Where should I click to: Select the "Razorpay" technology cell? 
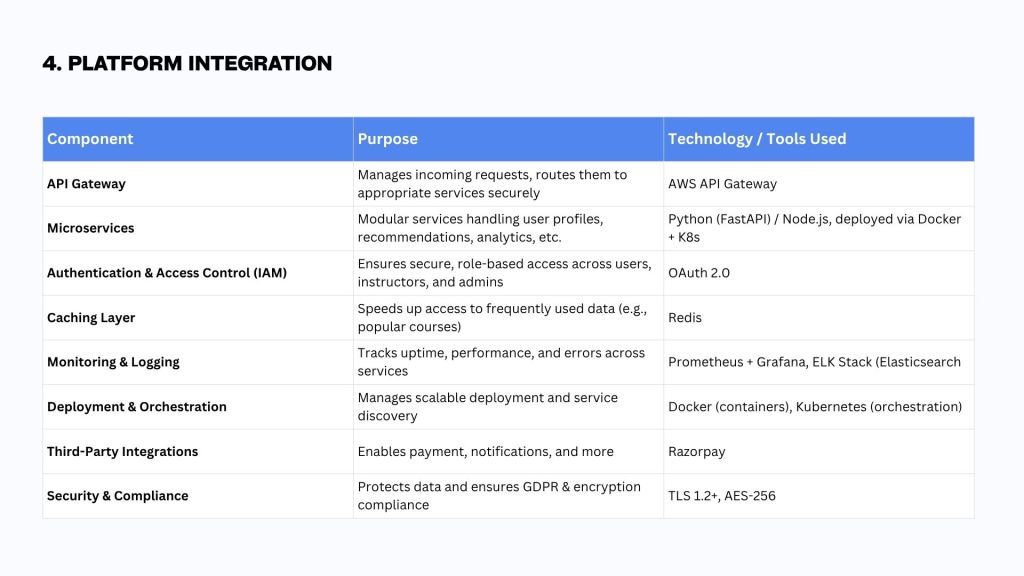tap(697, 452)
